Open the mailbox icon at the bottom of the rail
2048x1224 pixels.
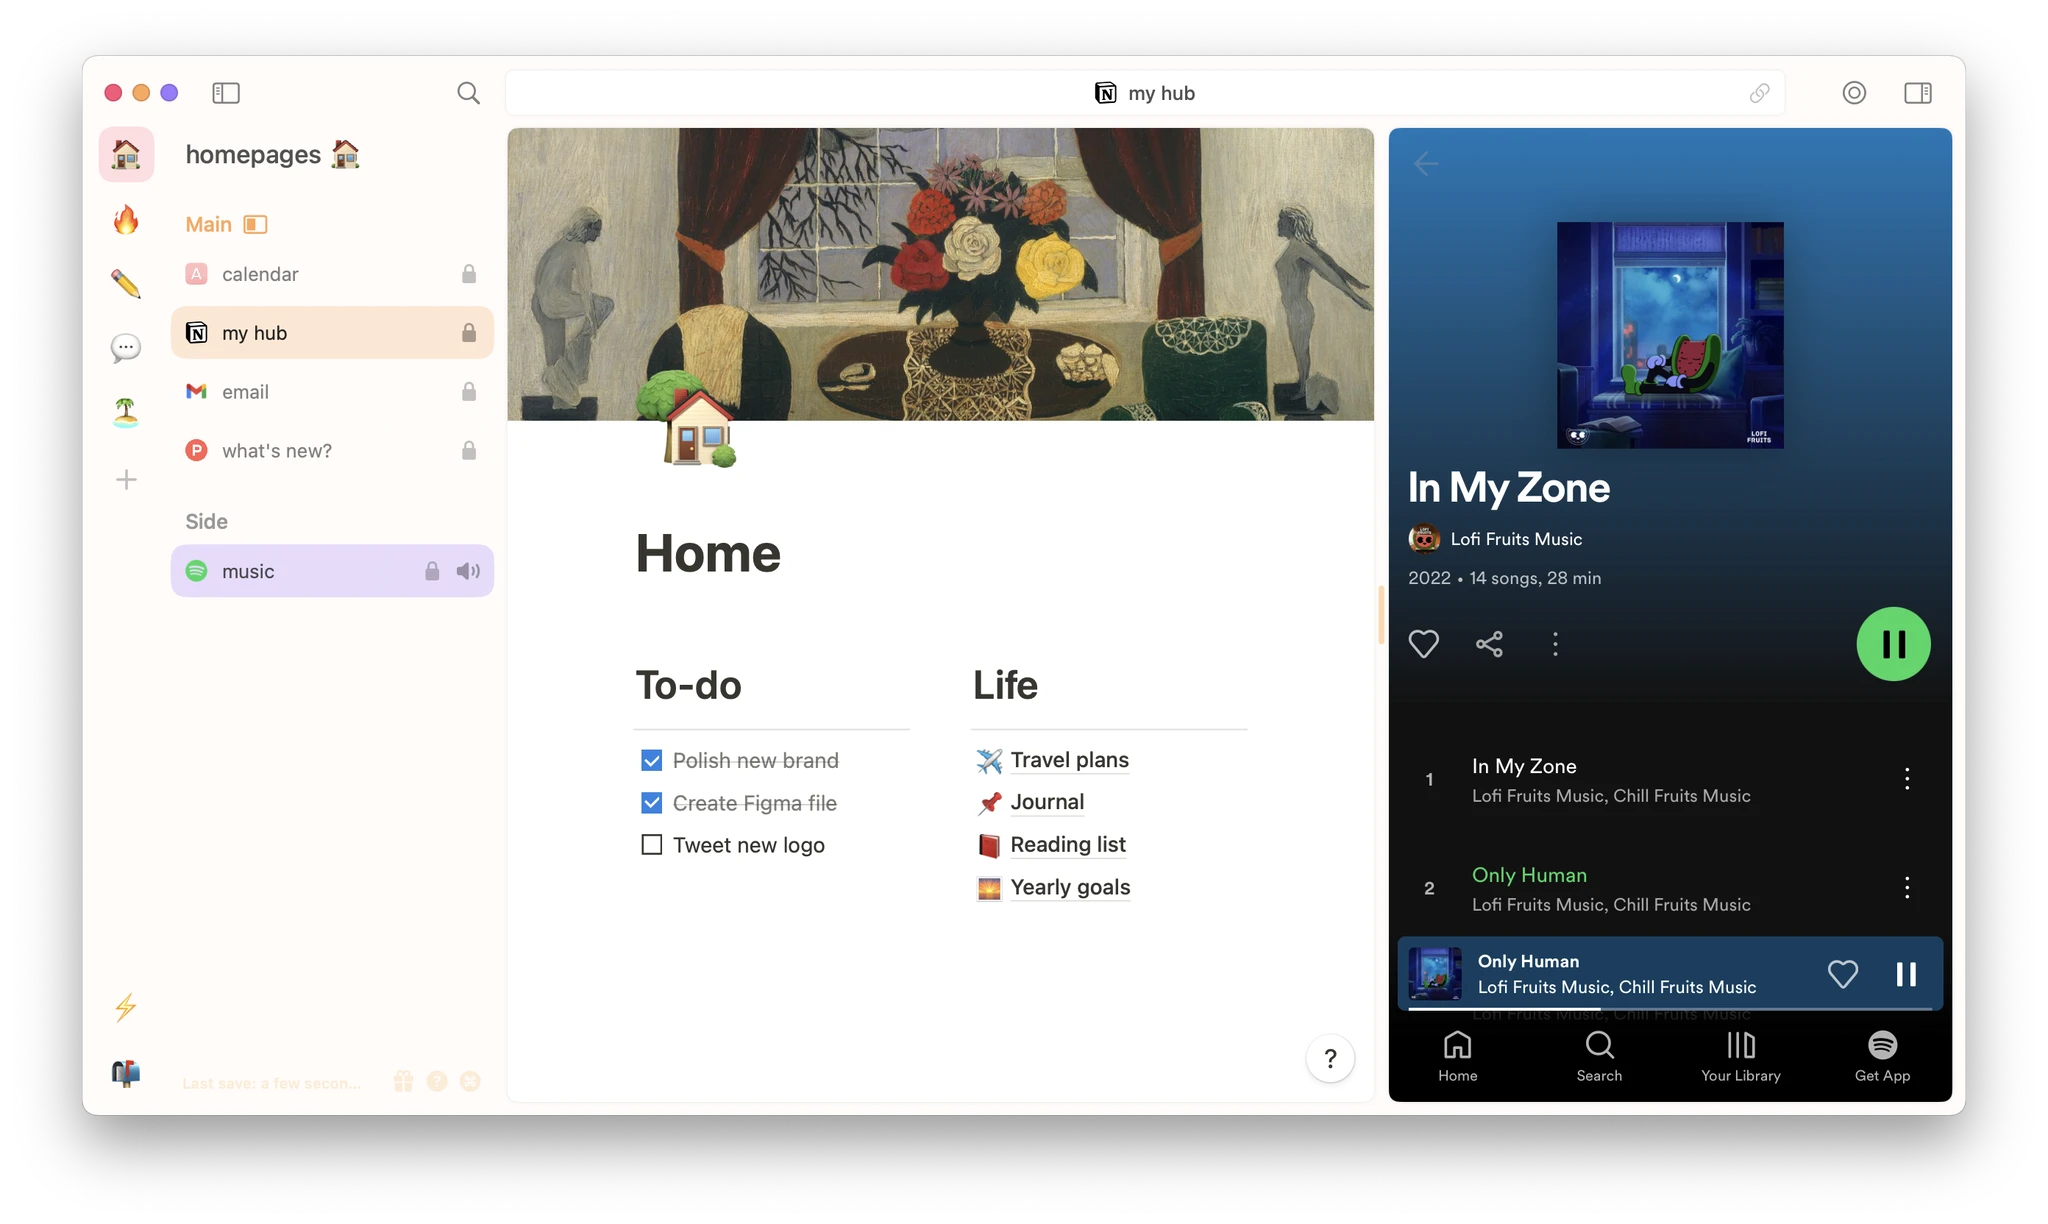tap(126, 1073)
